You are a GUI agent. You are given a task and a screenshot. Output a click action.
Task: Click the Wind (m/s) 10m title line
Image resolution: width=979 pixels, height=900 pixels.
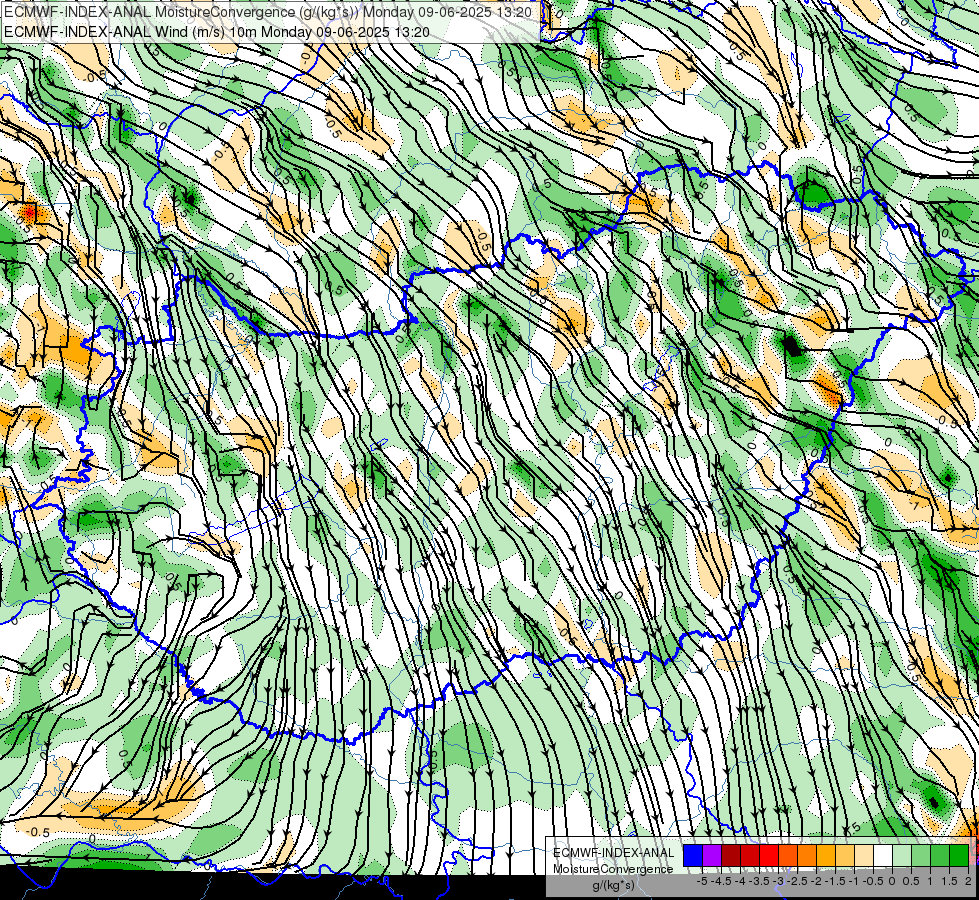pyautogui.click(x=217, y=31)
